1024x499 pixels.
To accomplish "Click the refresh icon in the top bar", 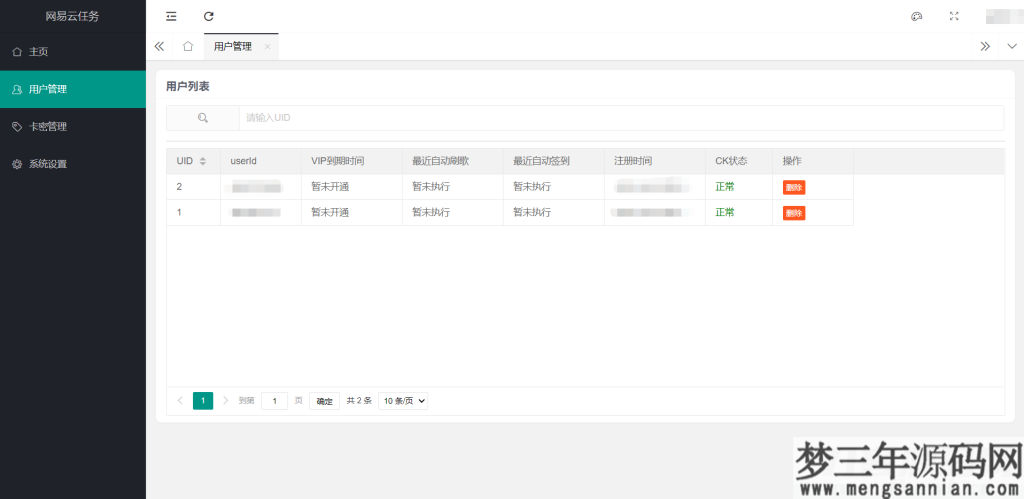I will pyautogui.click(x=208, y=16).
